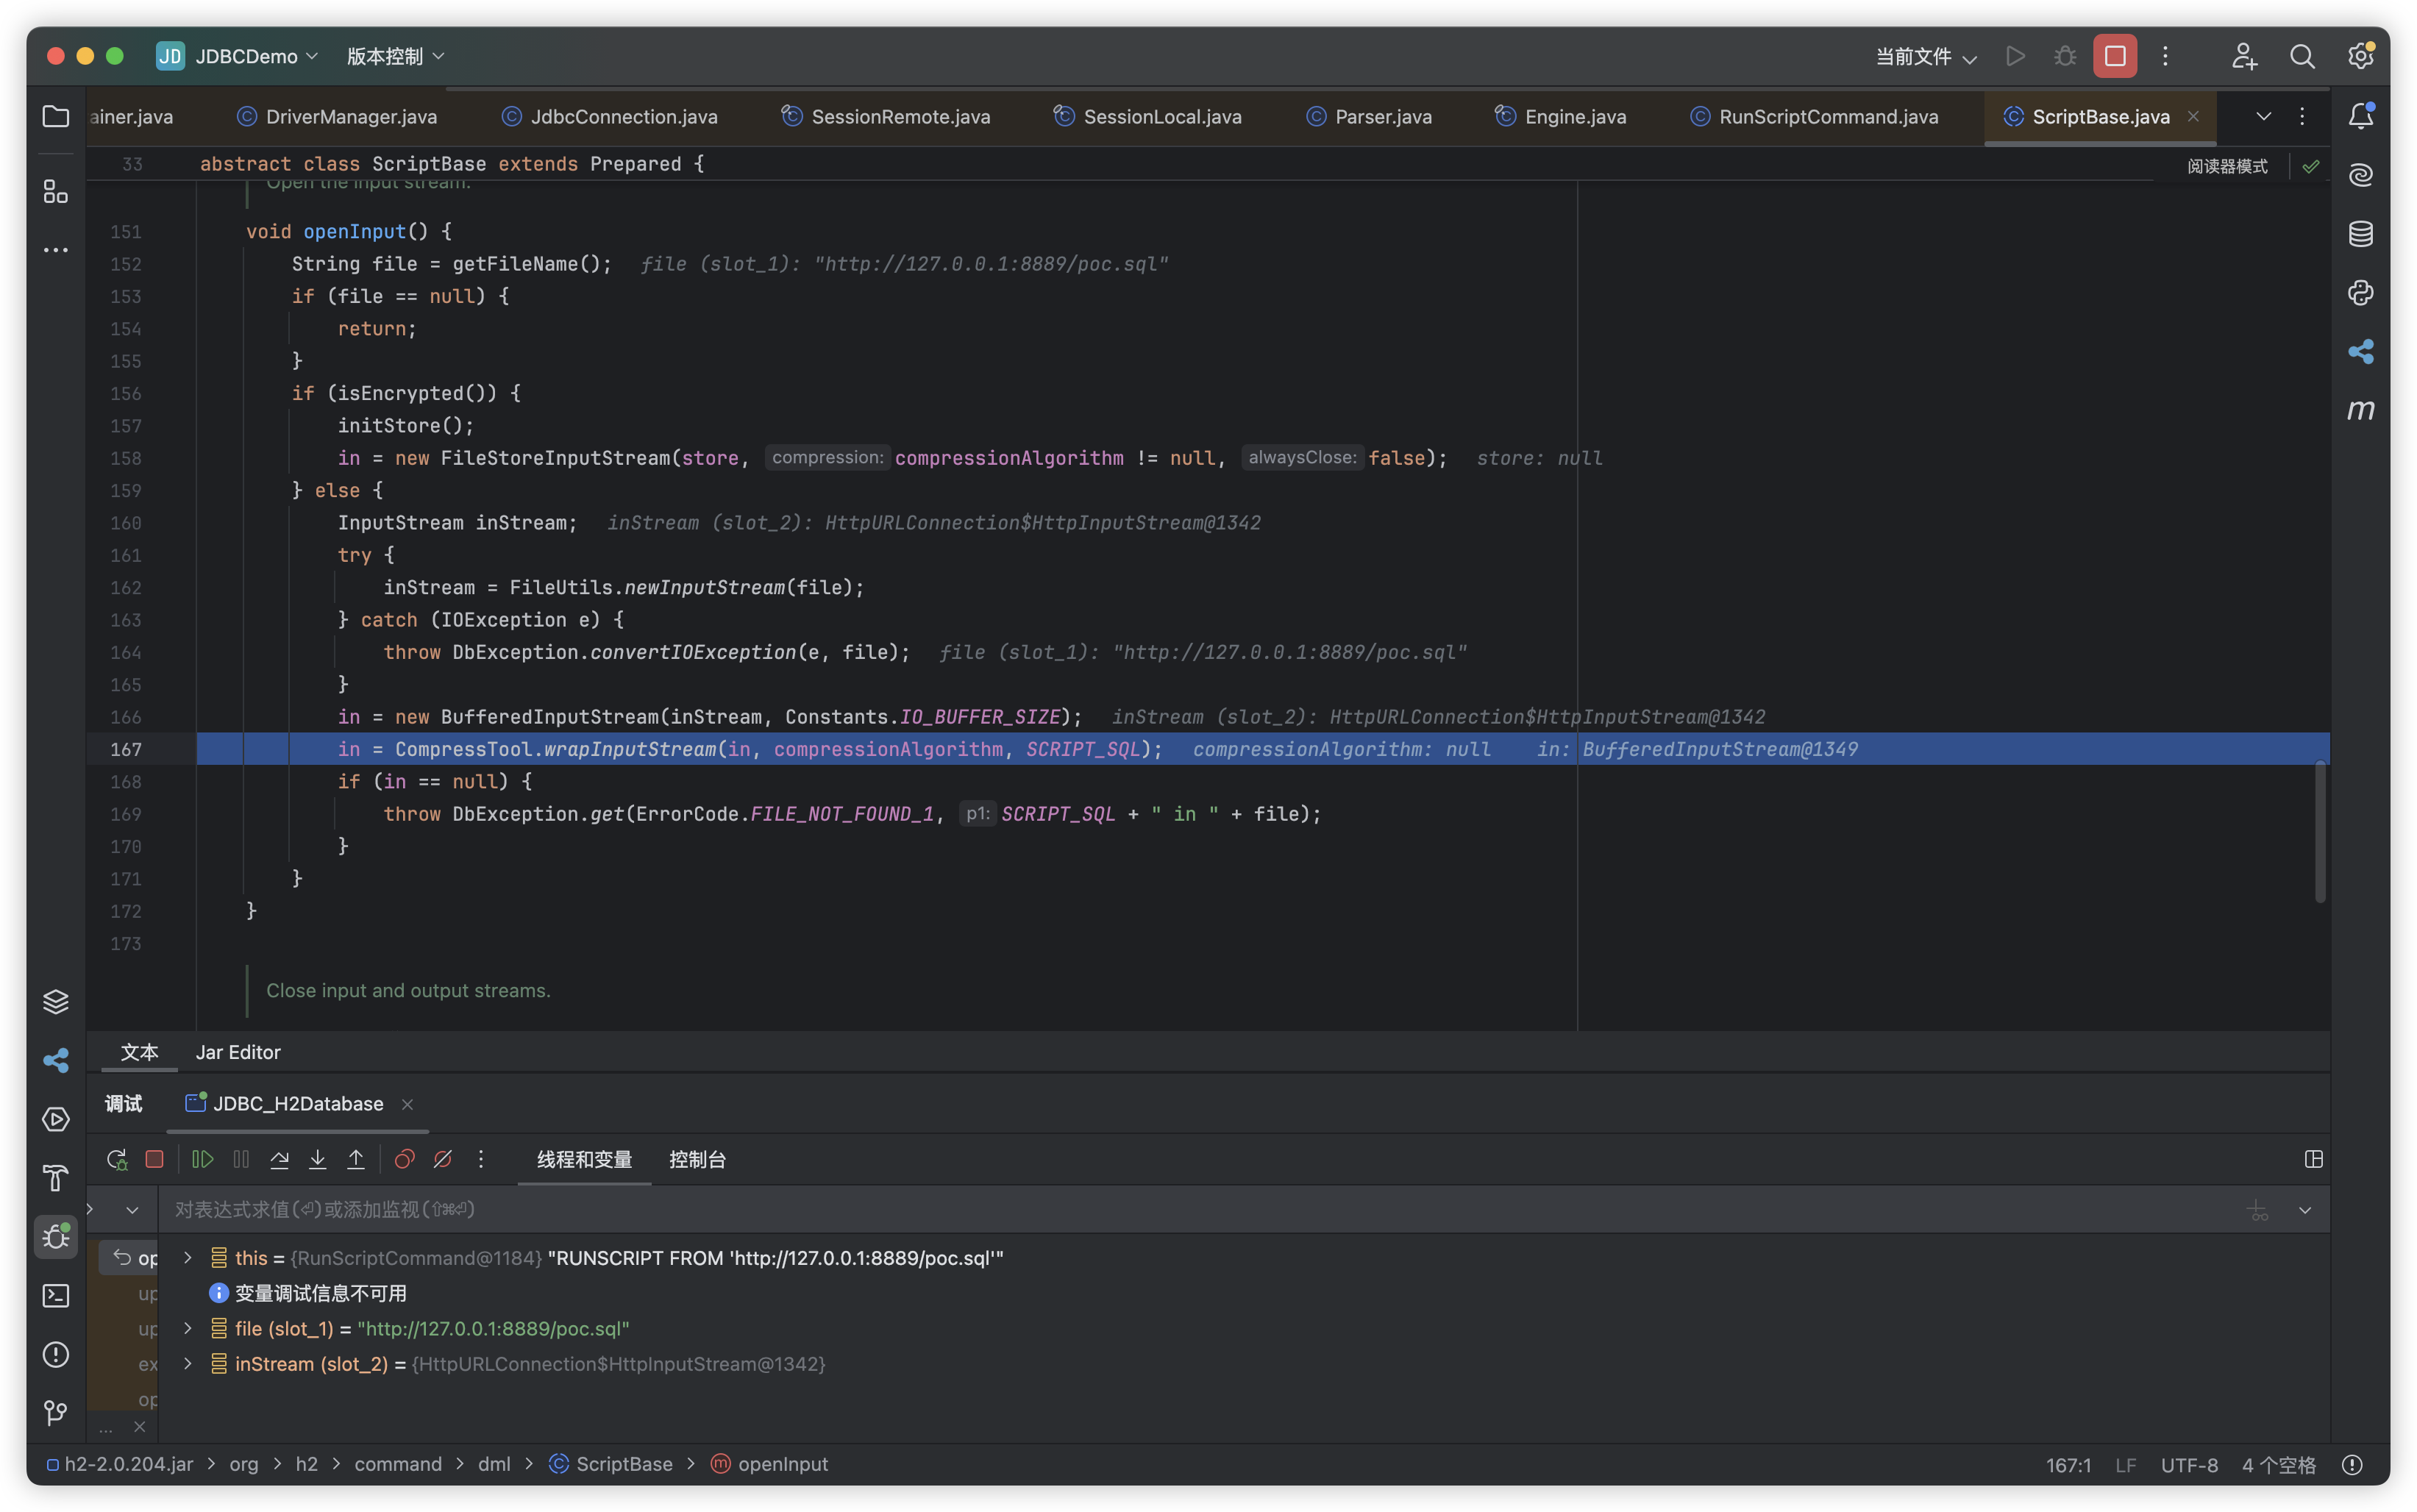Open the Services run panel

pyautogui.click(x=56, y=1119)
